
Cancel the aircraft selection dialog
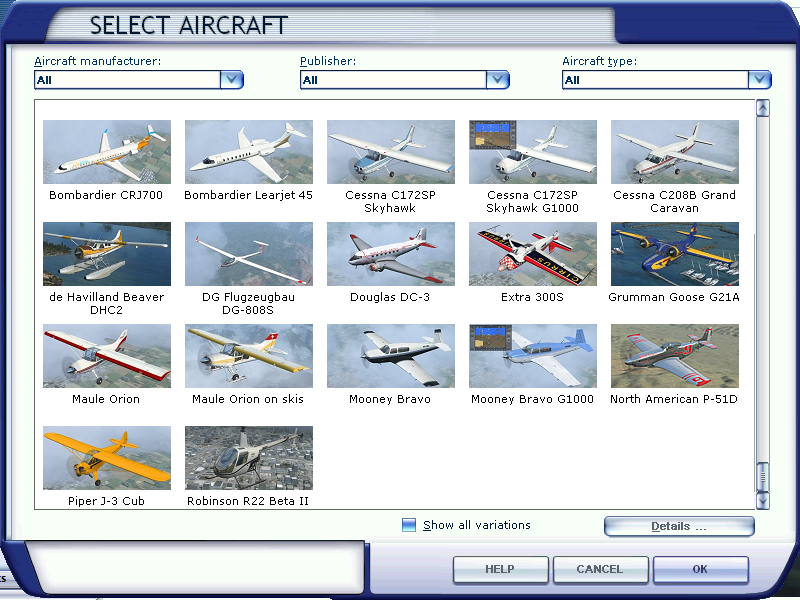[601, 569]
